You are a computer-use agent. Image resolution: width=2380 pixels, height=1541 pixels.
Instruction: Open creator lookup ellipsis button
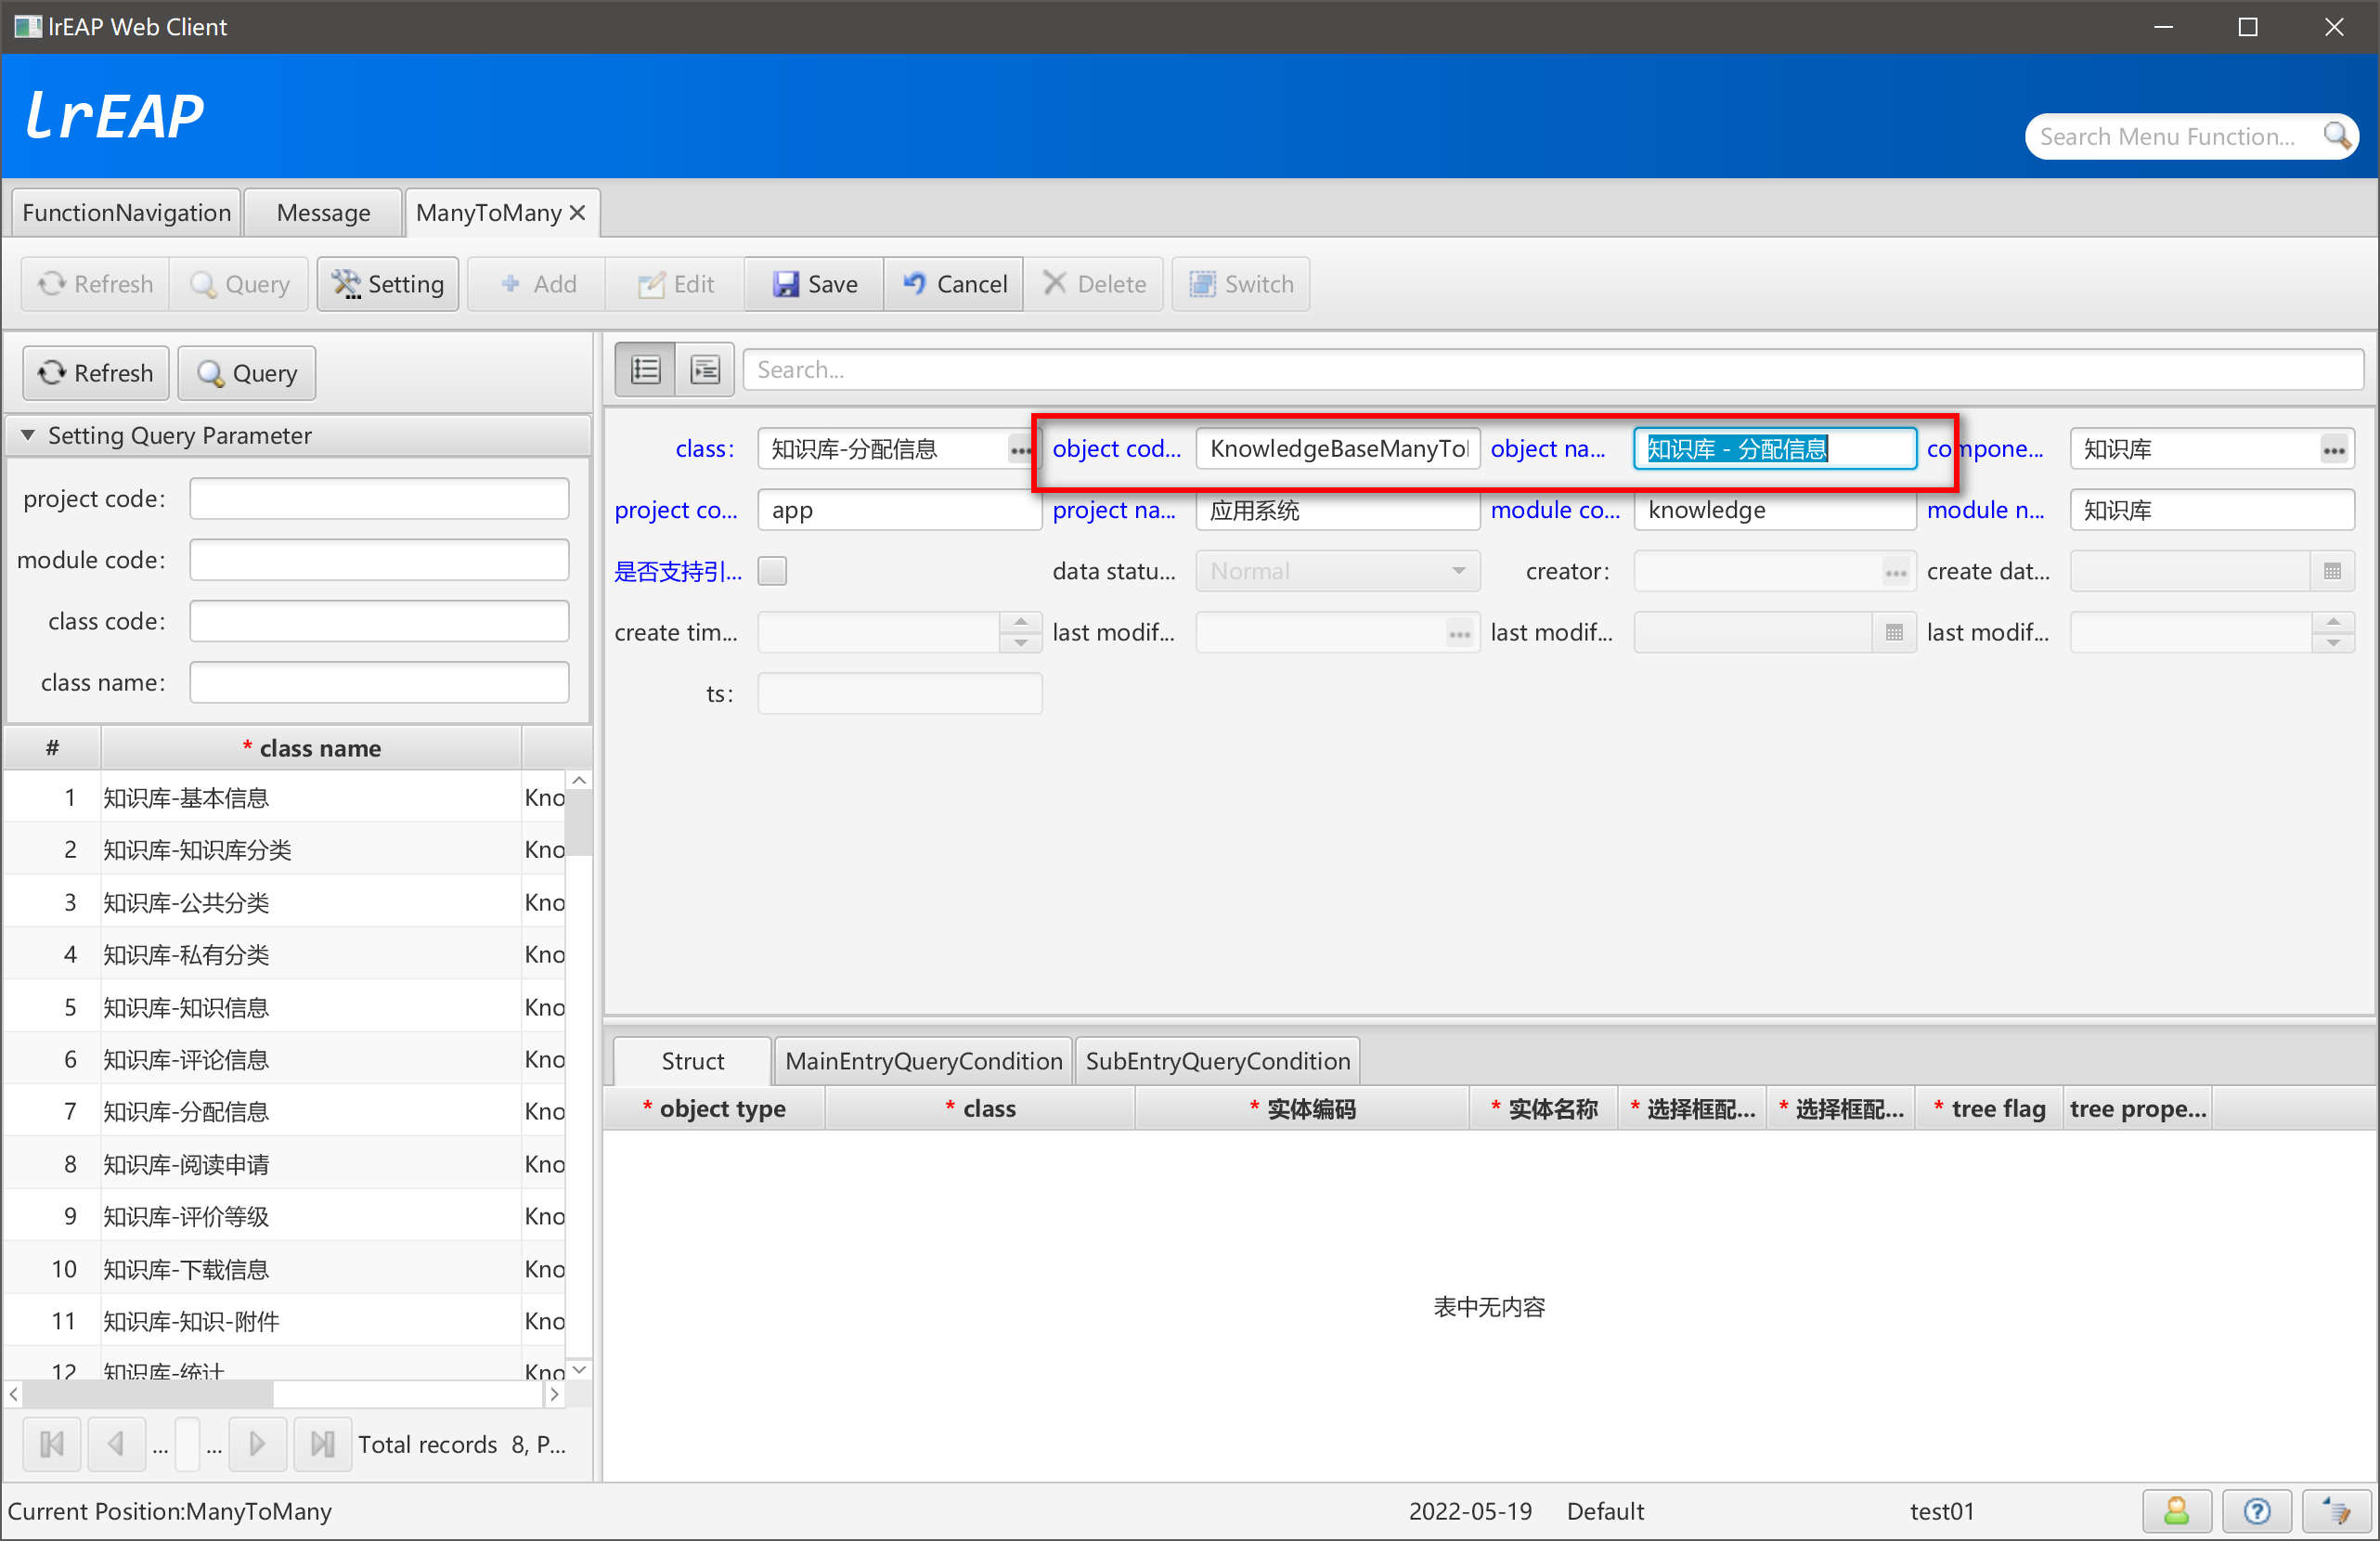(1895, 572)
